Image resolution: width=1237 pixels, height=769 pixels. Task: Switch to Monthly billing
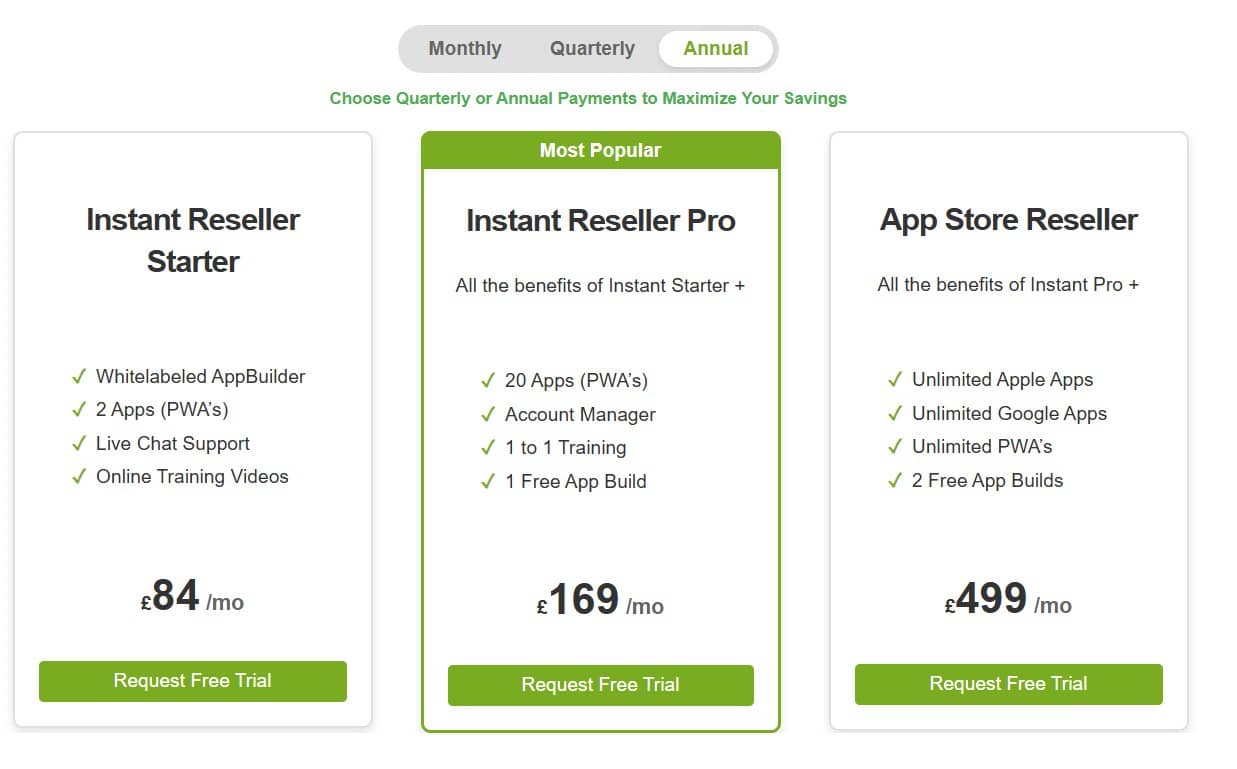click(x=464, y=48)
